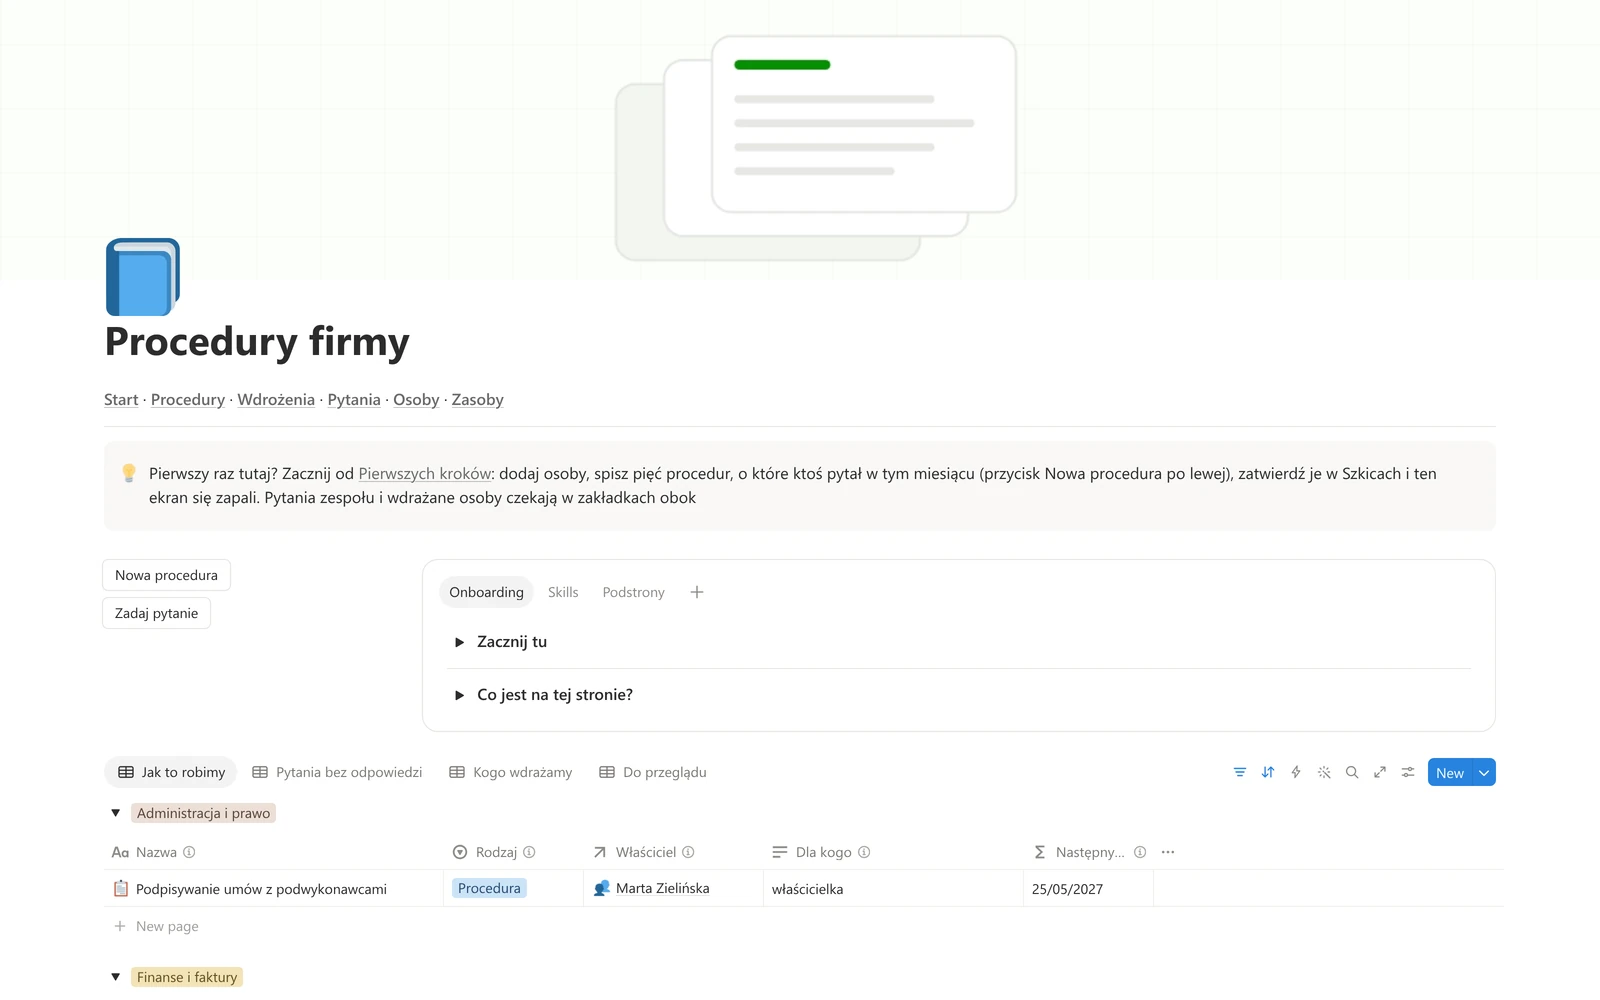
Task: Switch to the Skills tab
Action: 563,592
